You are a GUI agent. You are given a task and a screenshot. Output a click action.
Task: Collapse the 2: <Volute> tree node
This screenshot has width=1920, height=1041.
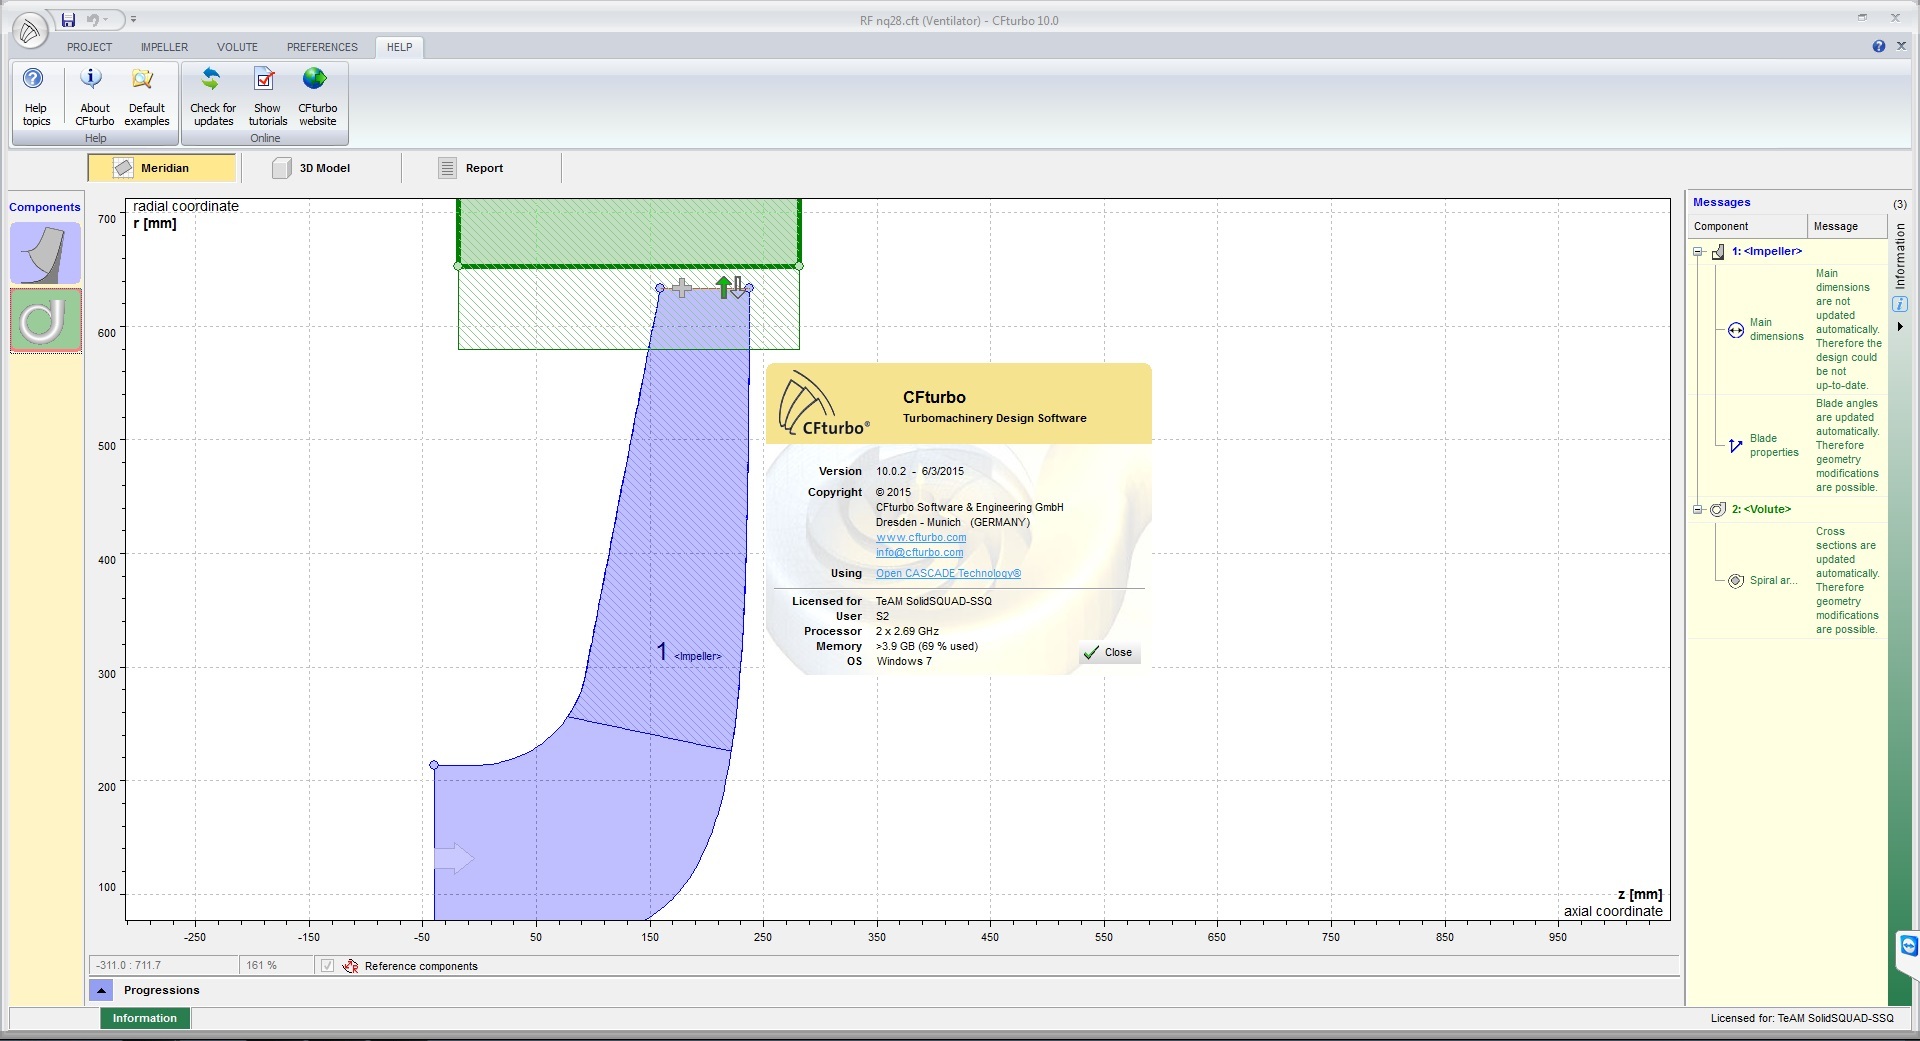click(1698, 509)
